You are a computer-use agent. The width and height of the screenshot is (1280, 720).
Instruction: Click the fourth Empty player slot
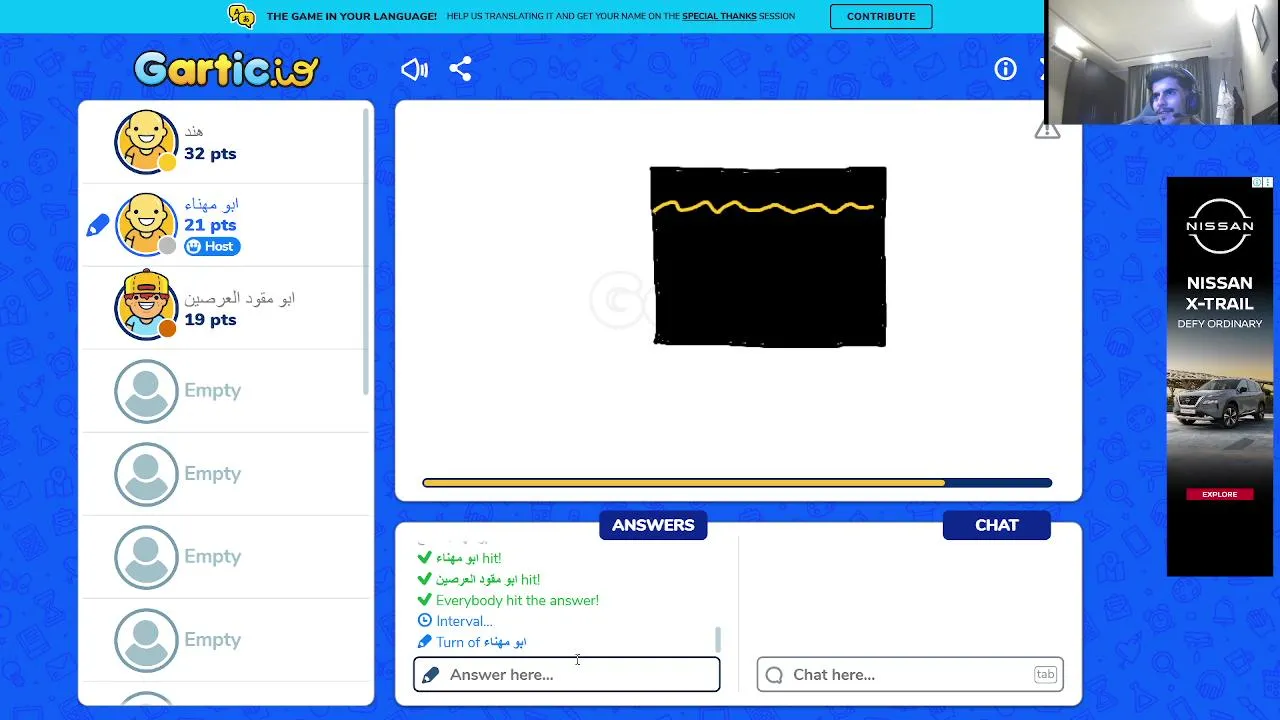pyautogui.click(x=225, y=639)
